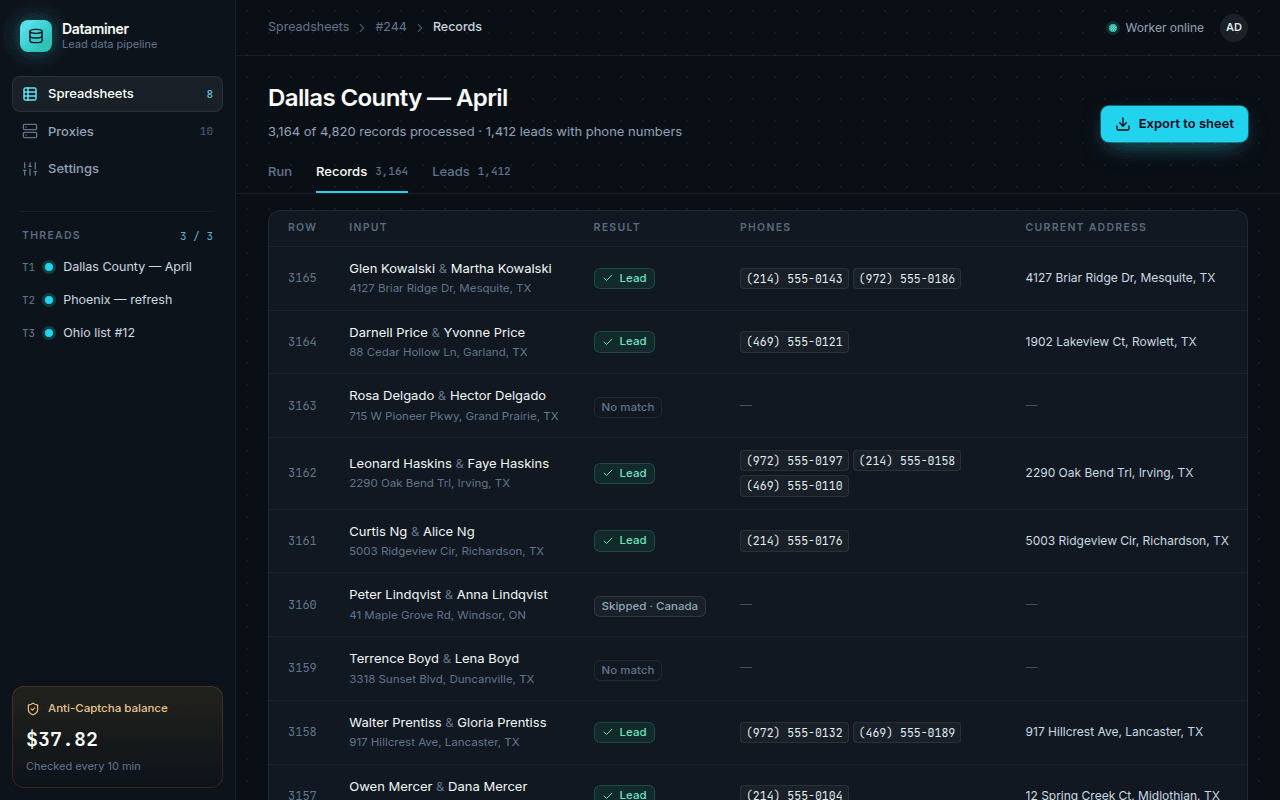Click the No match badge for Rosa Delgado
1280x800 pixels.
click(x=628, y=407)
